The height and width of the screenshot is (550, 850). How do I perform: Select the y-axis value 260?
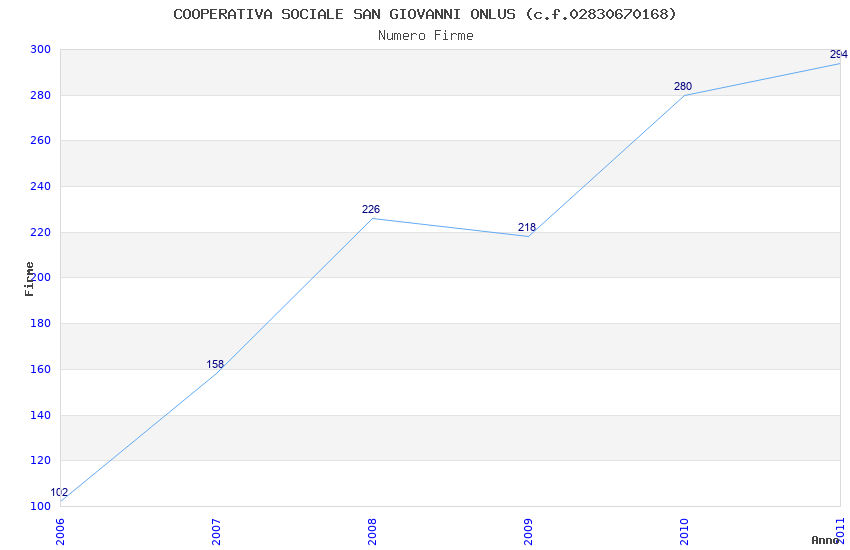click(41, 140)
